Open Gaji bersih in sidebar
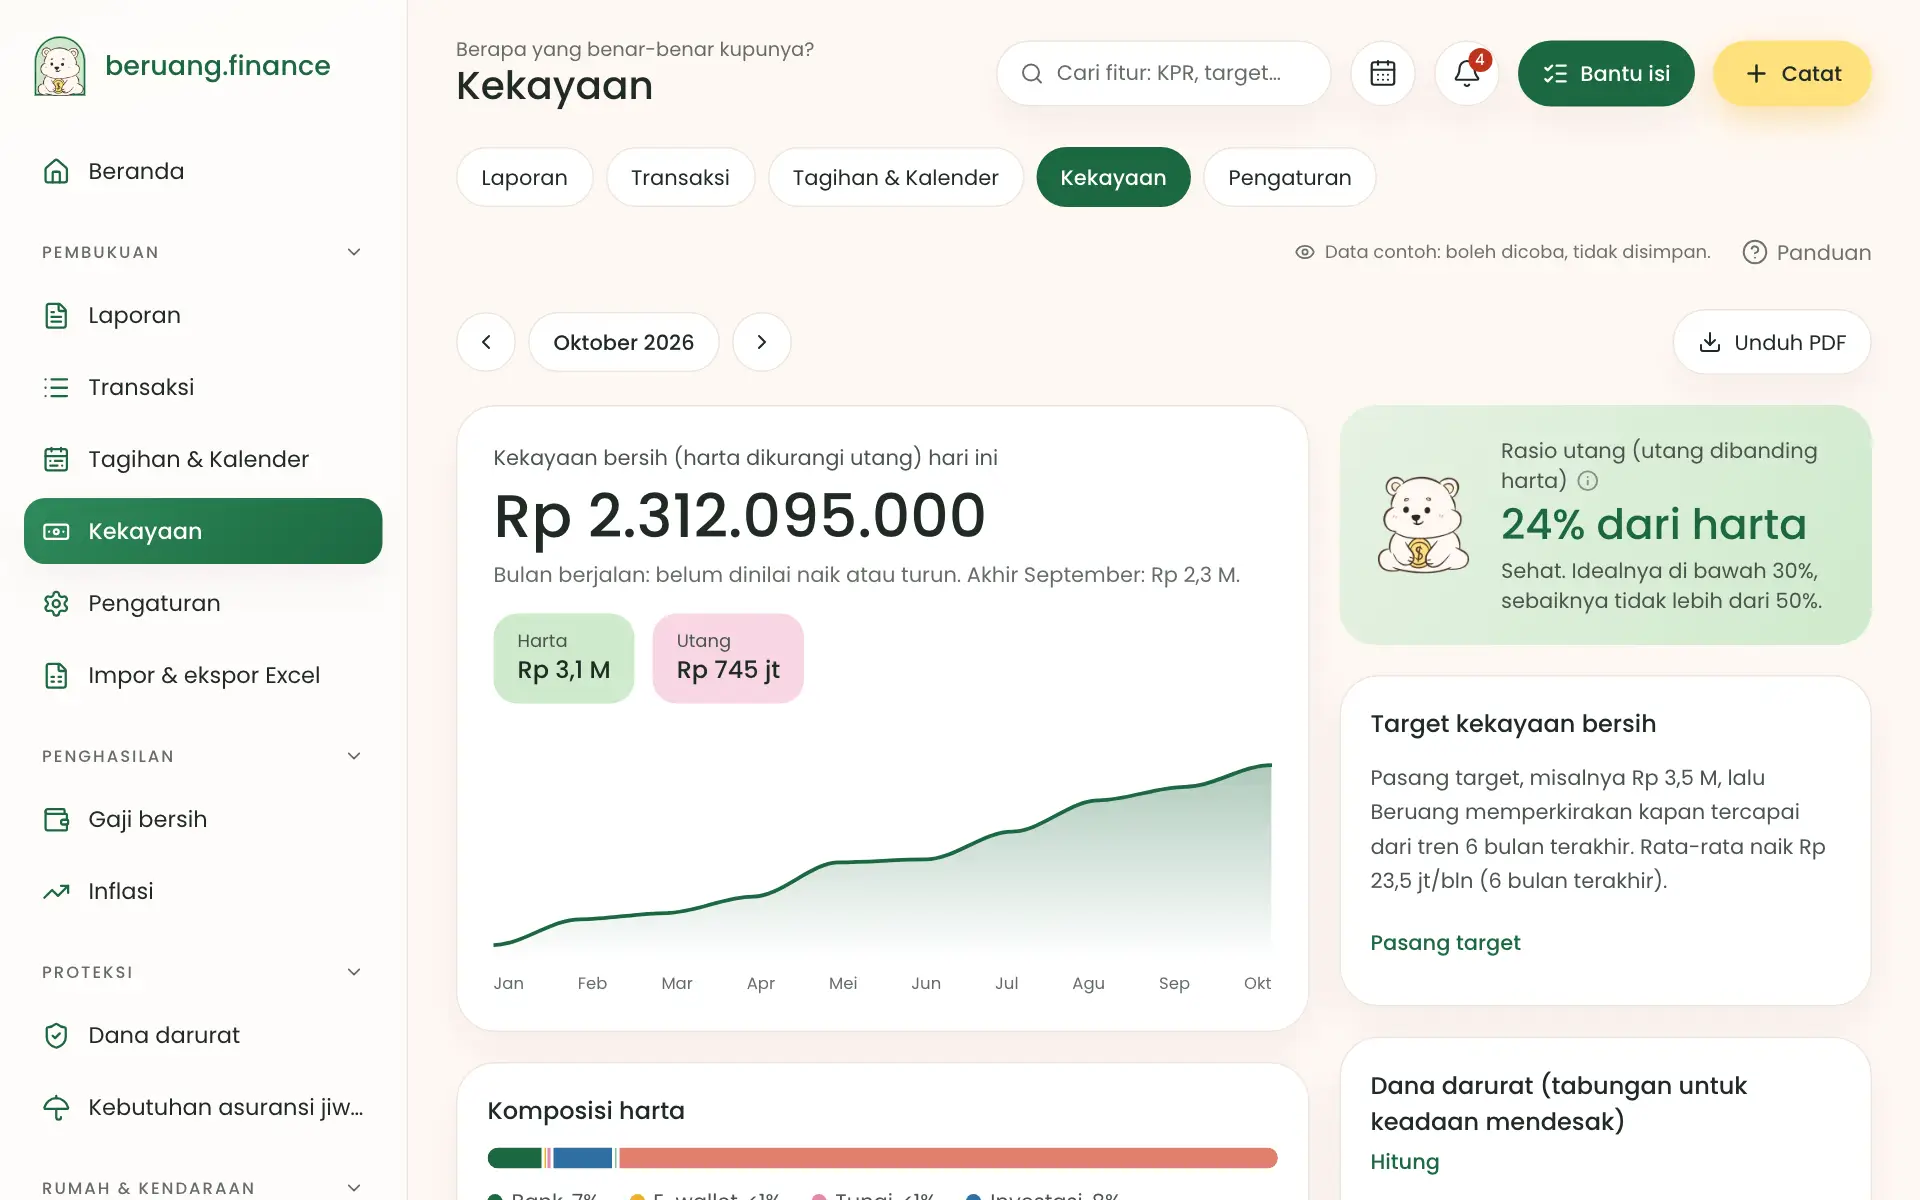Viewport: 1920px width, 1200px height. tap(203, 819)
